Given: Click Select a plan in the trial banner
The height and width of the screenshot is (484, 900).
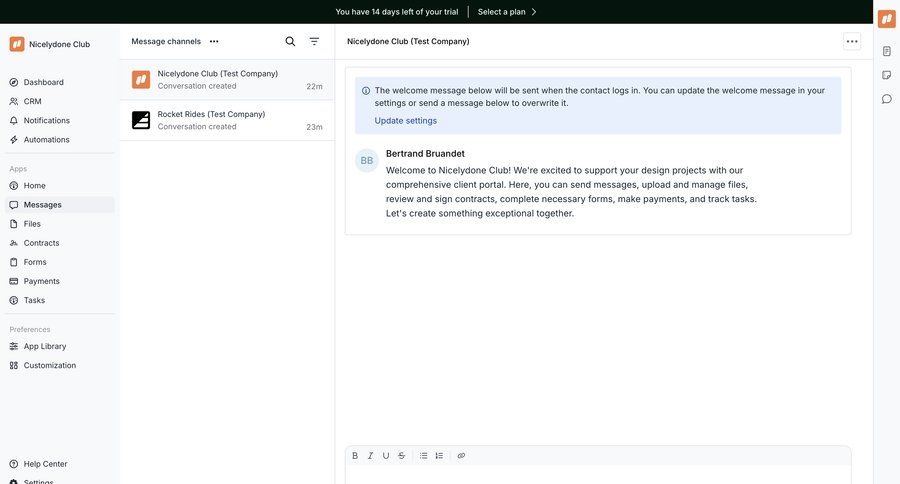Looking at the screenshot, I should click(x=507, y=11).
